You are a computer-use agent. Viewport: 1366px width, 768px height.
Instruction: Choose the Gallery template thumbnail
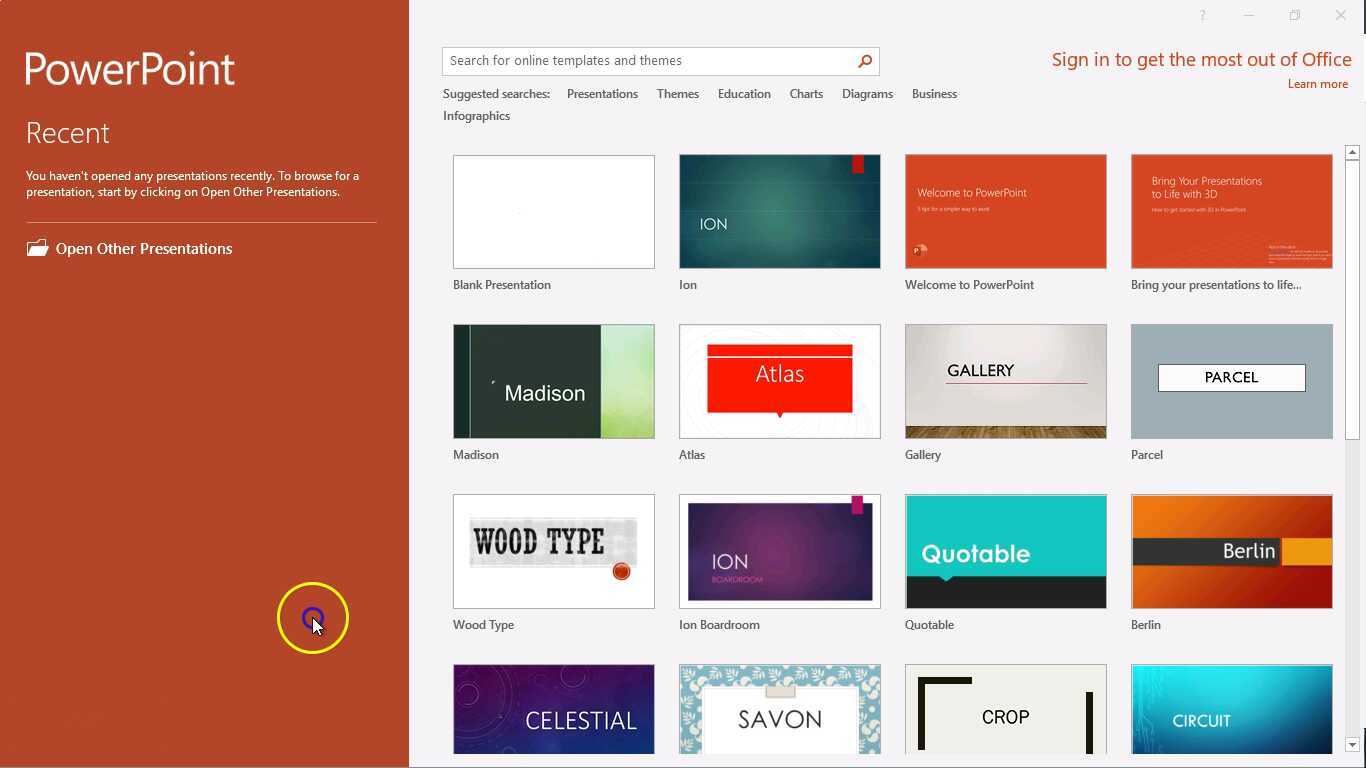pyautogui.click(x=1006, y=381)
